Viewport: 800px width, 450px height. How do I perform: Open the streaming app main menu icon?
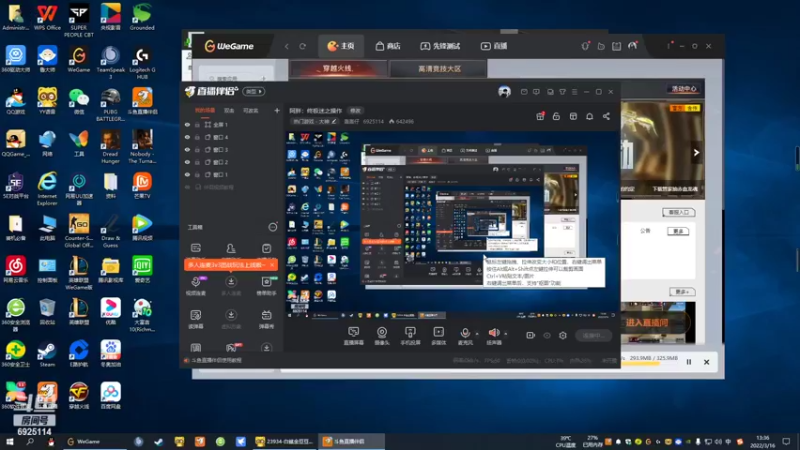(574, 92)
